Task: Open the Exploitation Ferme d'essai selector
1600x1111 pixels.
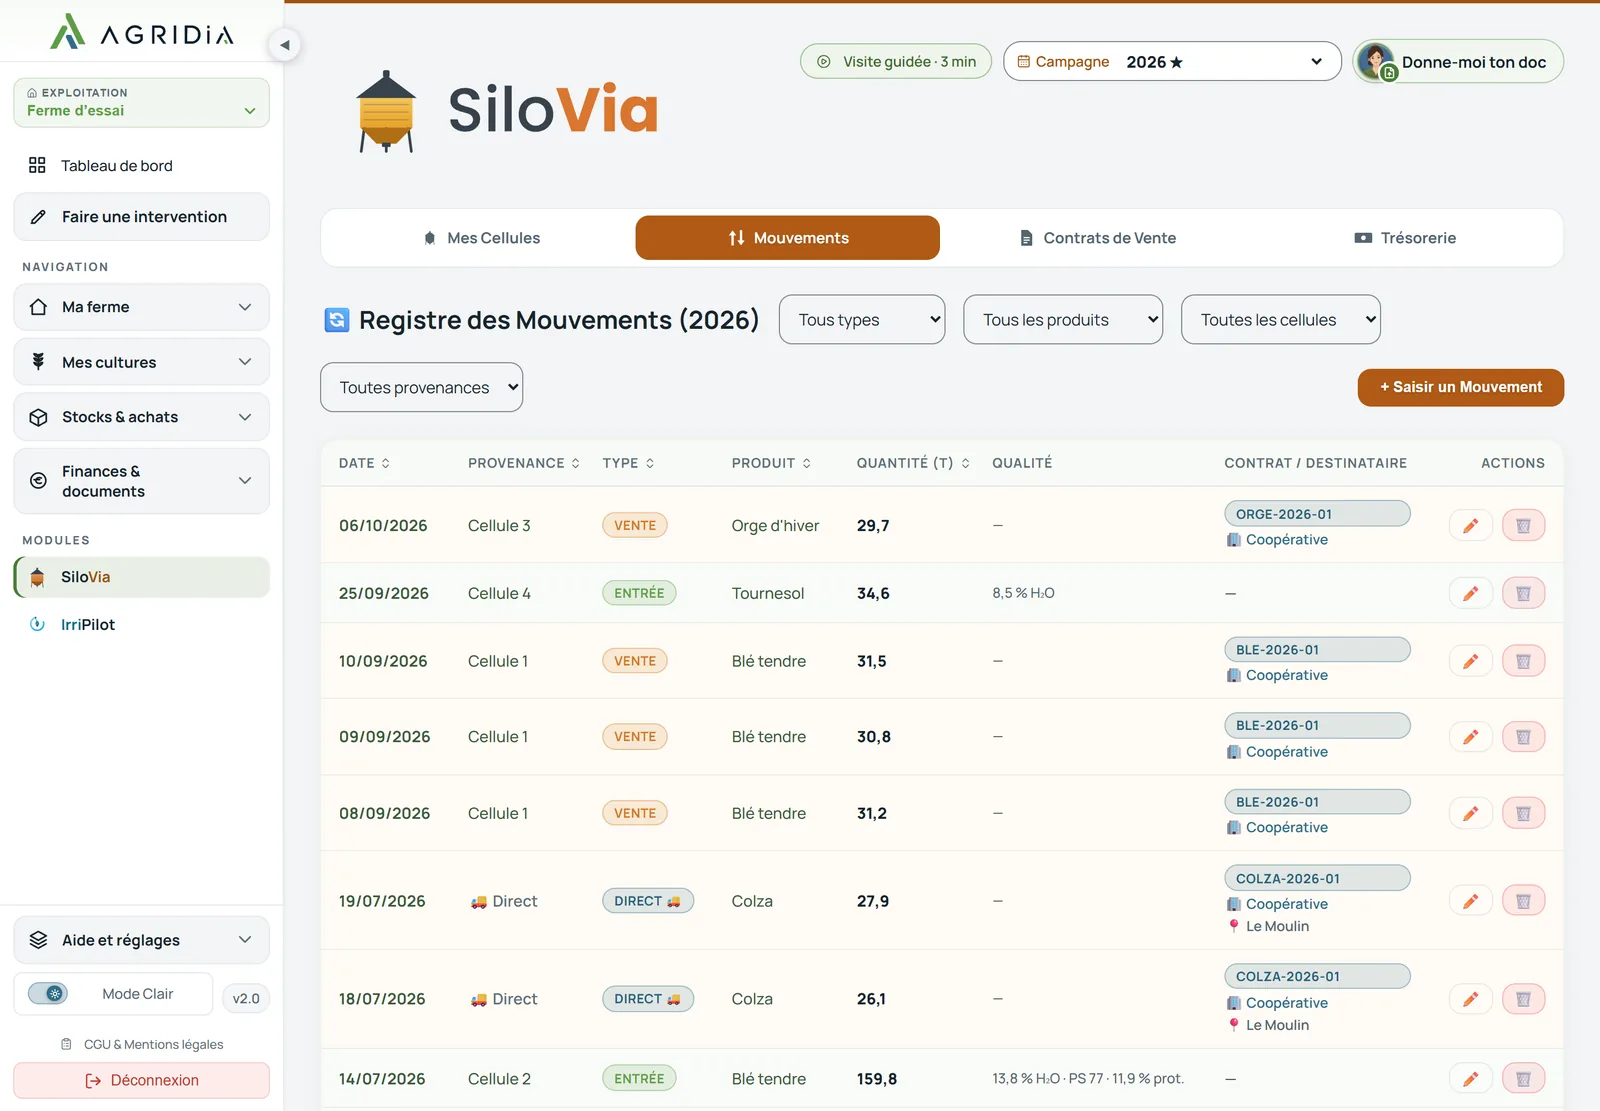Action: (141, 103)
